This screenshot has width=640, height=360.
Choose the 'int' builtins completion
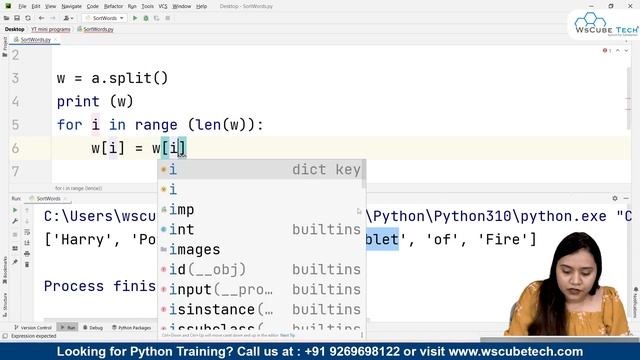[x=260, y=229]
